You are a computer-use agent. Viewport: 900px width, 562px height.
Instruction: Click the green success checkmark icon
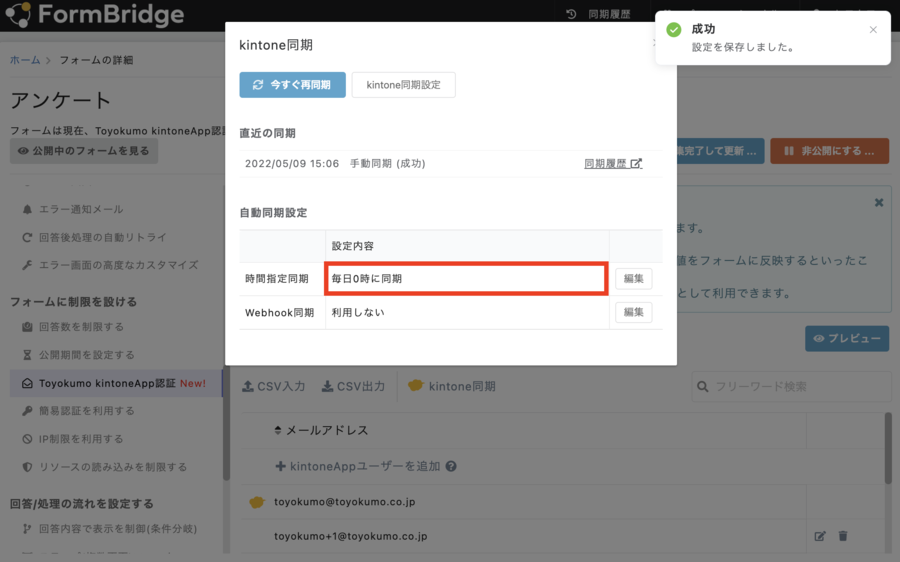pyautogui.click(x=674, y=29)
